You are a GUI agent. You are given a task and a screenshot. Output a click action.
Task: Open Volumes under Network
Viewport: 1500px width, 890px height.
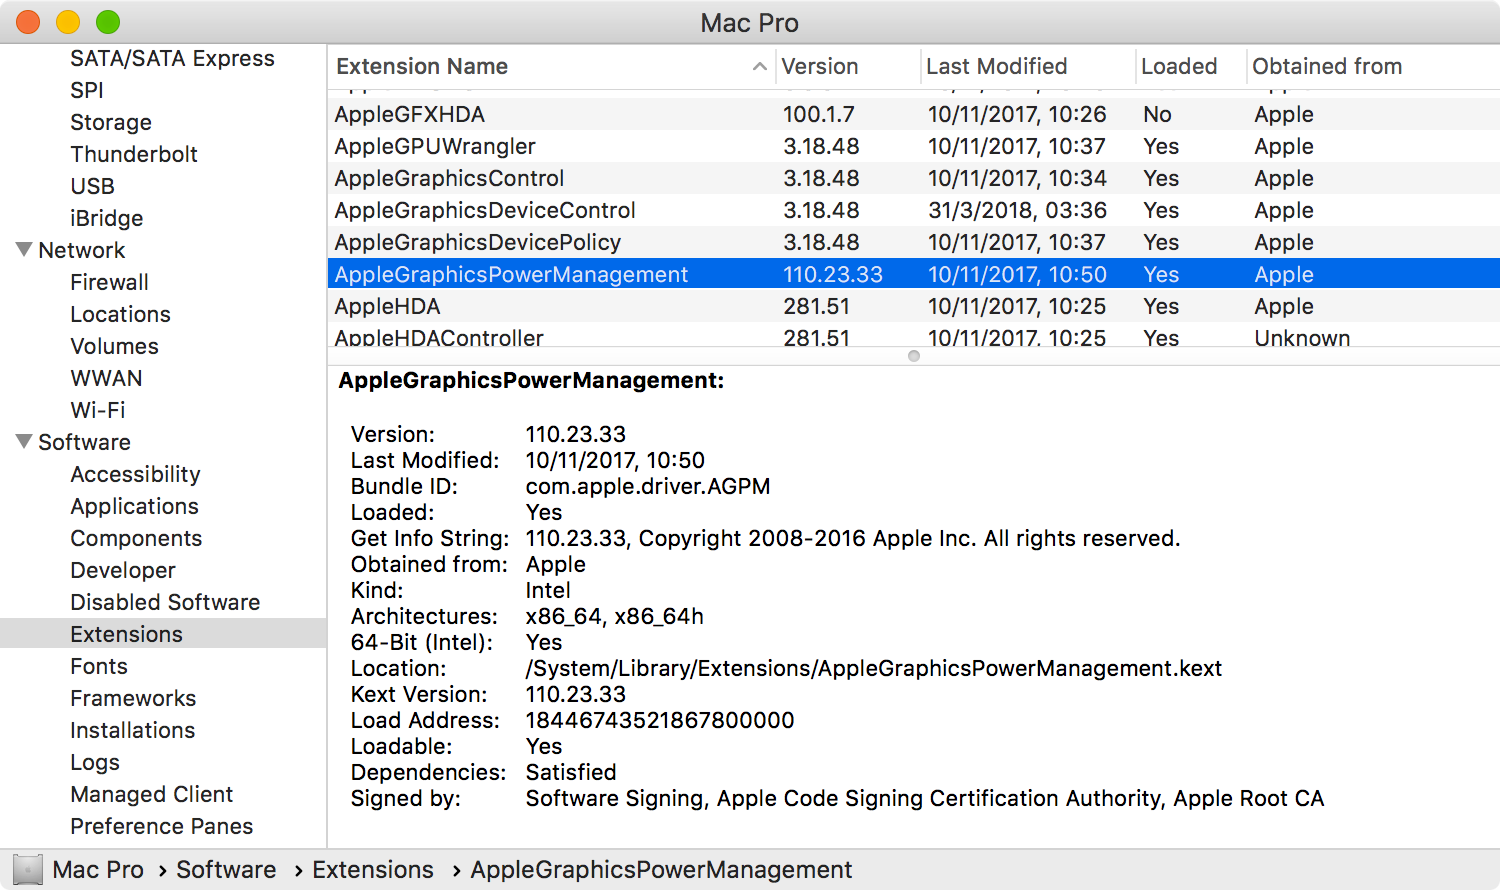point(114,346)
